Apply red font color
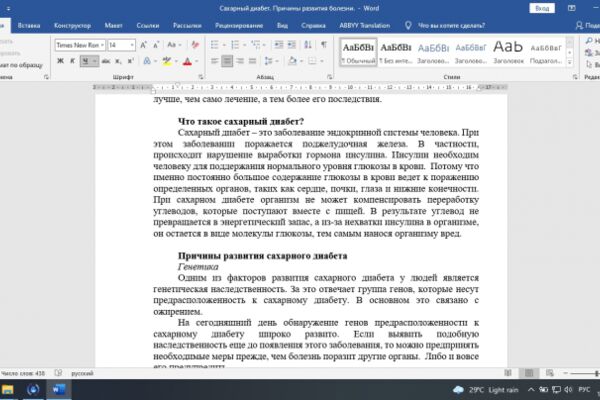The image size is (600, 400). point(188,61)
